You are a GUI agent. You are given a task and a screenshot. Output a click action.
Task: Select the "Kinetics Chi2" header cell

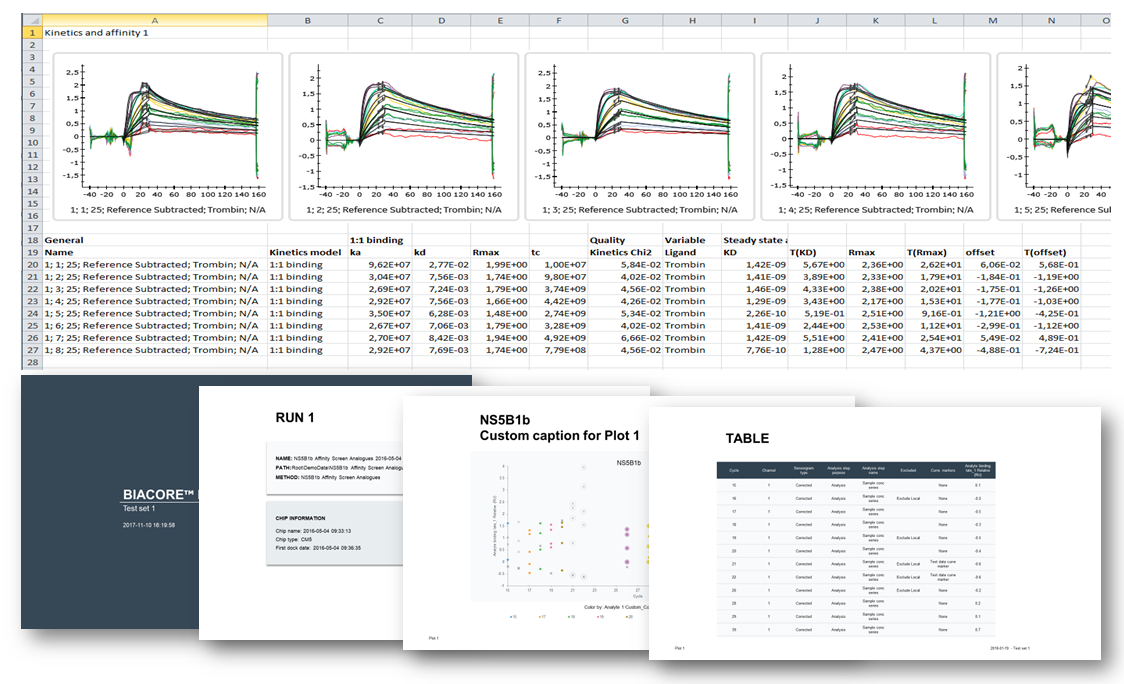(x=624, y=253)
